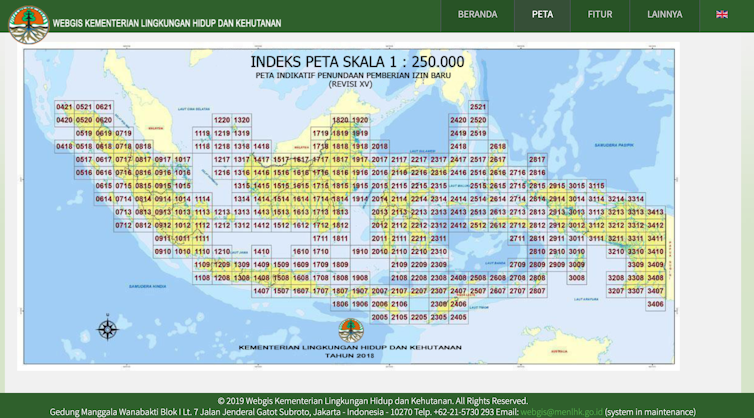Select map sheet 1210
The height and width of the screenshot is (418, 754).
(222, 252)
